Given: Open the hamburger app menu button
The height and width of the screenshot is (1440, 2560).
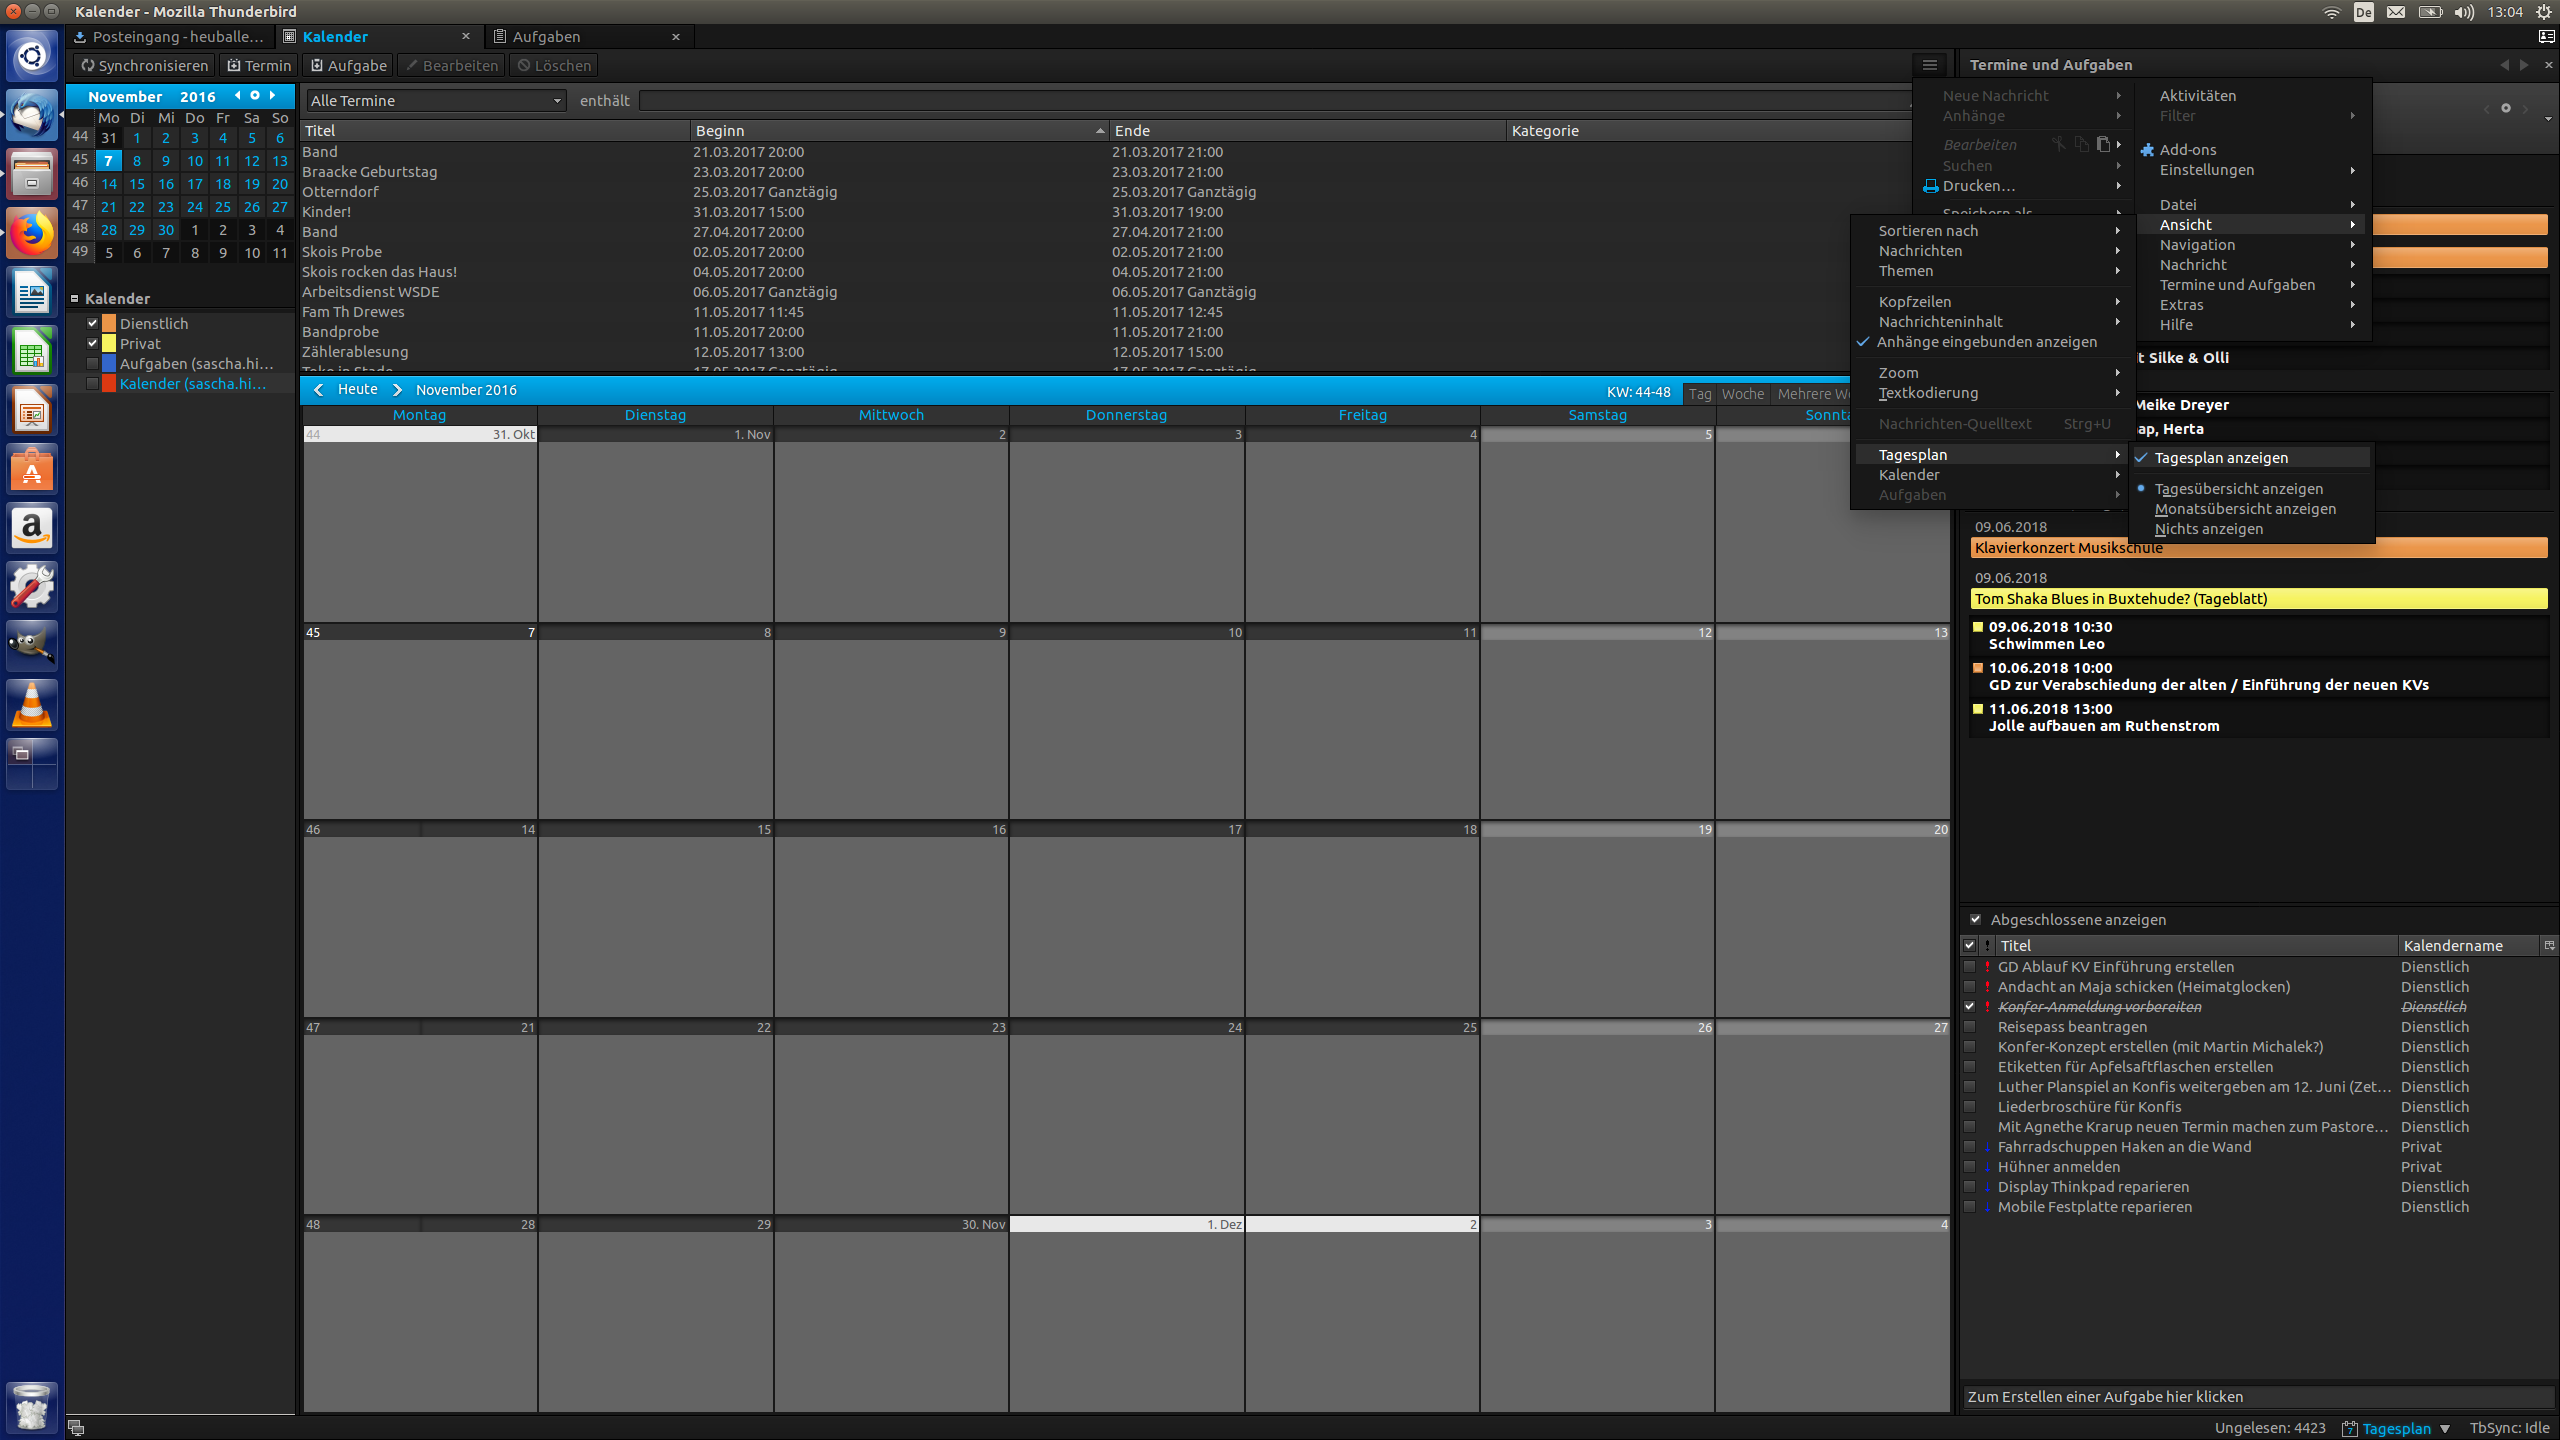Looking at the screenshot, I should point(1929,65).
